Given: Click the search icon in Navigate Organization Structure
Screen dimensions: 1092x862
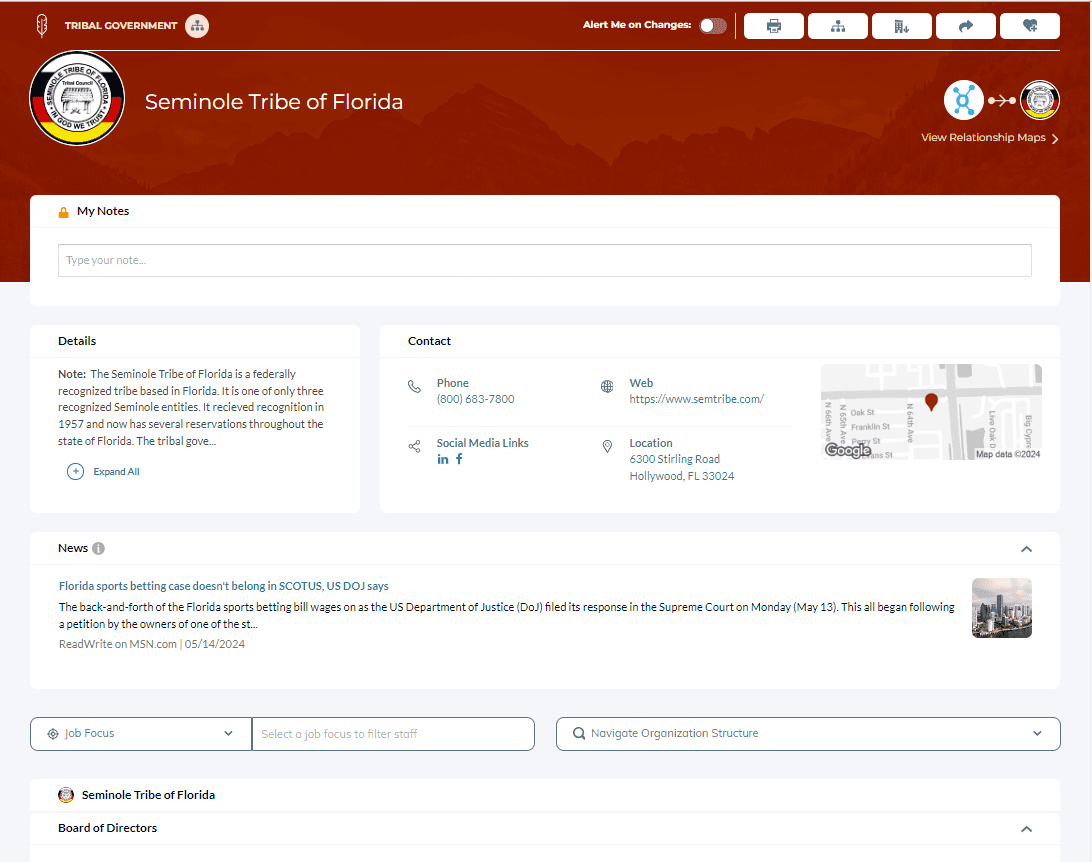Looking at the screenshot, I should click(579, 734).
